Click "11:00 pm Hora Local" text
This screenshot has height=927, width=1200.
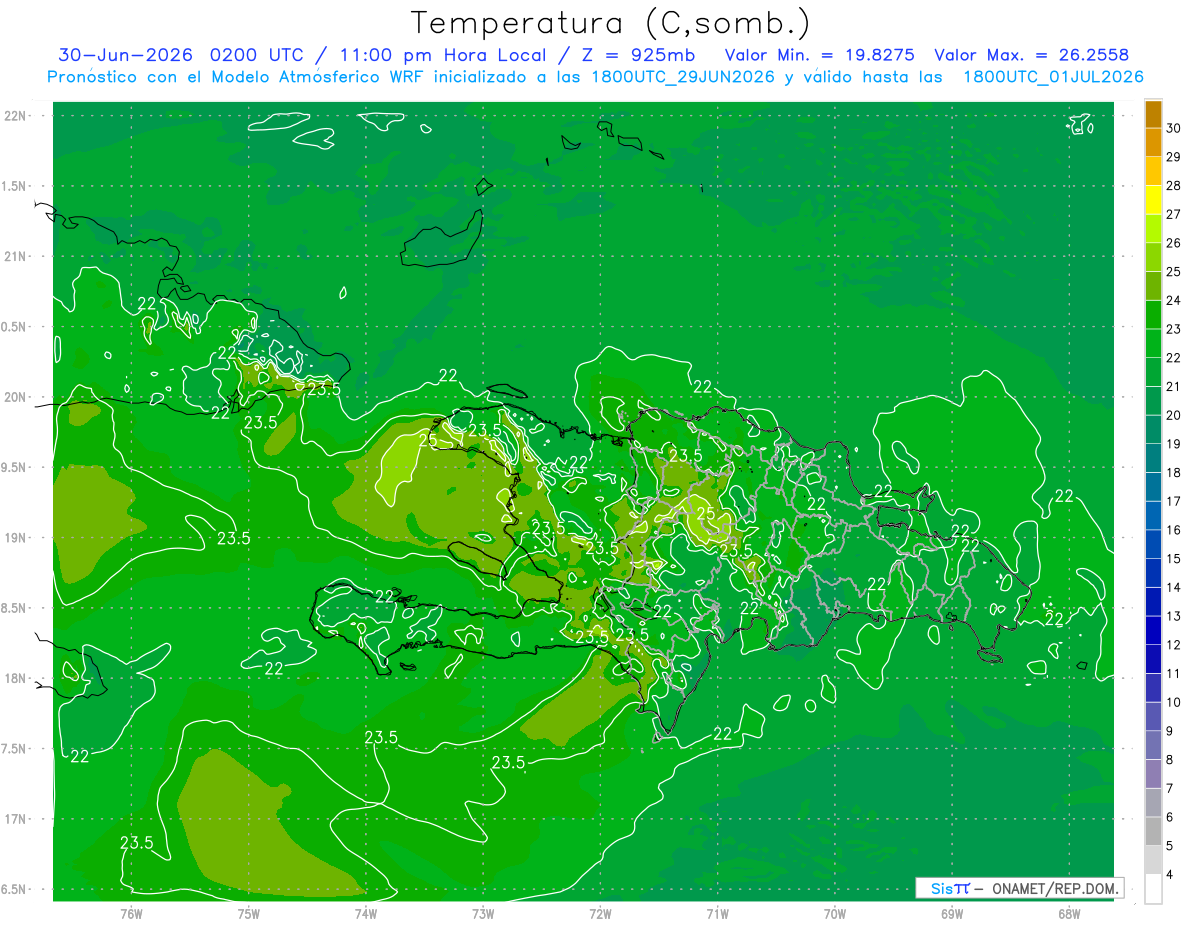point(444,55)
